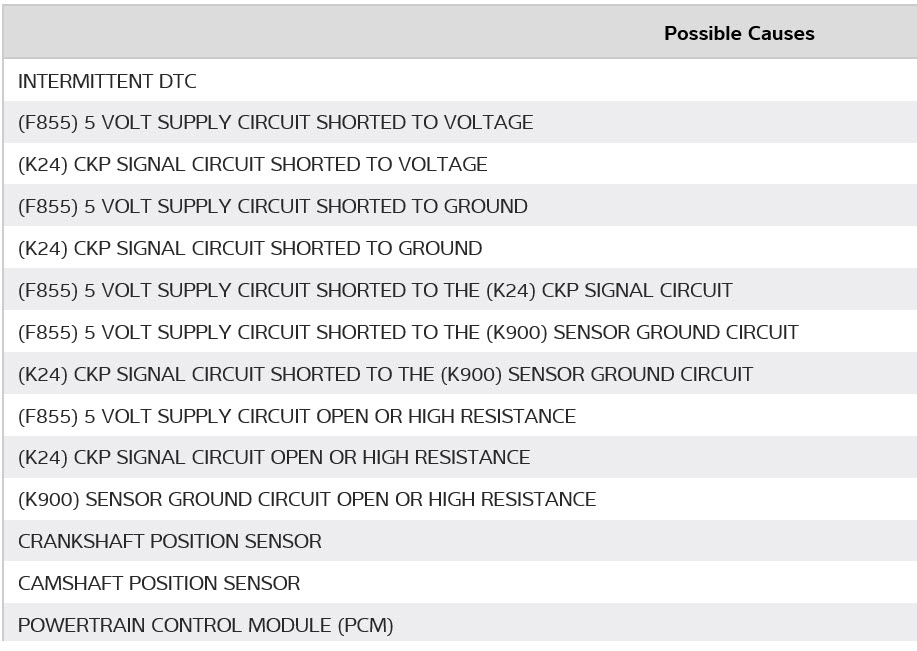The height and width of the screenshot is (651, 917).
Task: Select F855 5 volt supply shorted to voltage
Action: pos(275,123)
